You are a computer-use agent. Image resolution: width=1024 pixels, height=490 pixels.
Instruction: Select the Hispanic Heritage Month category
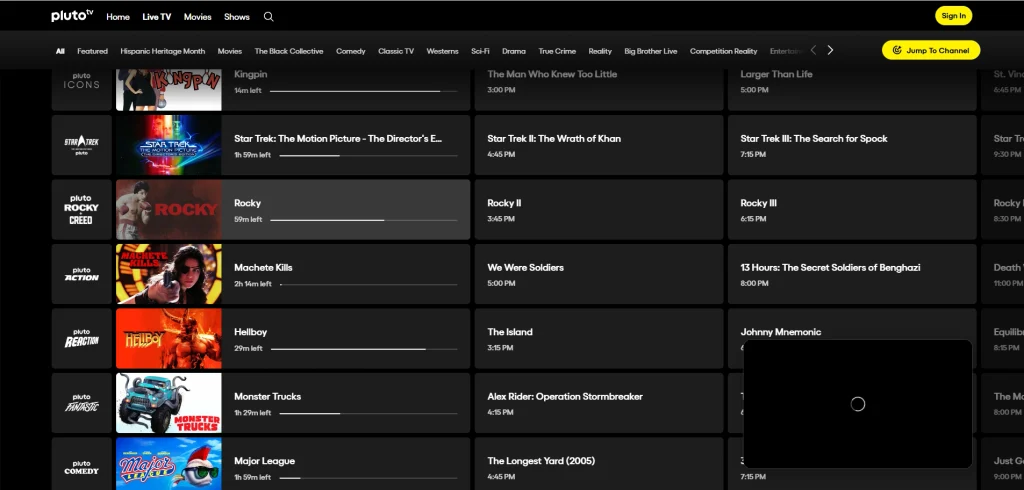pos(163,51)
